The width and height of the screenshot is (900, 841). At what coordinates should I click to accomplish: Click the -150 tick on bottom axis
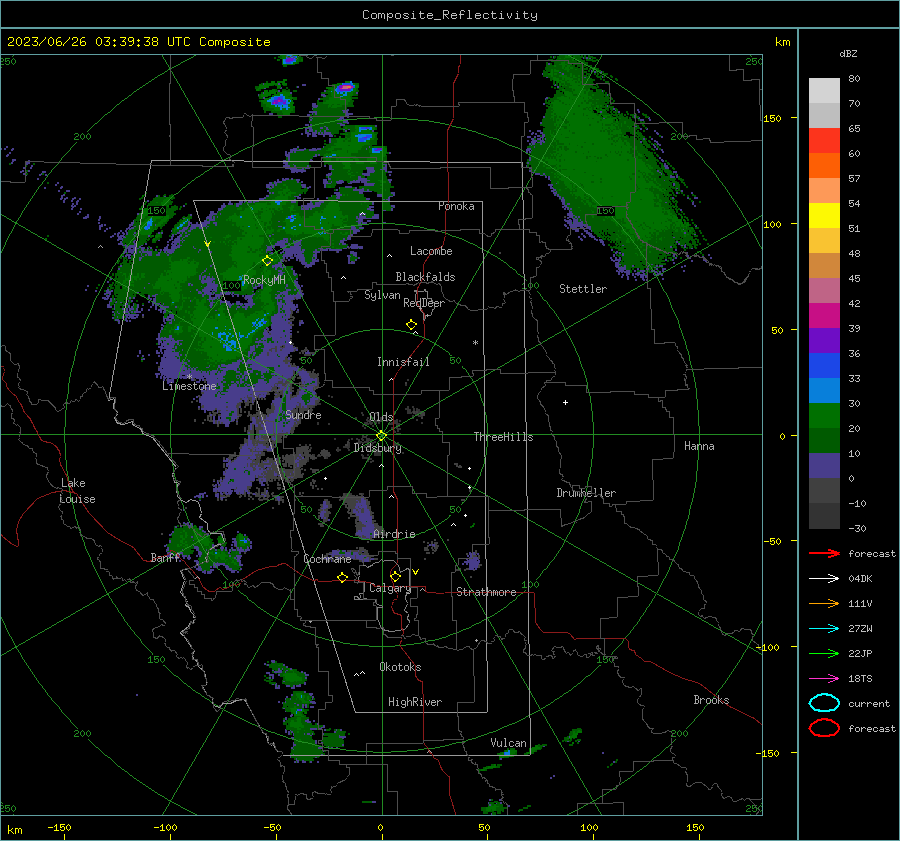point(59,827)
